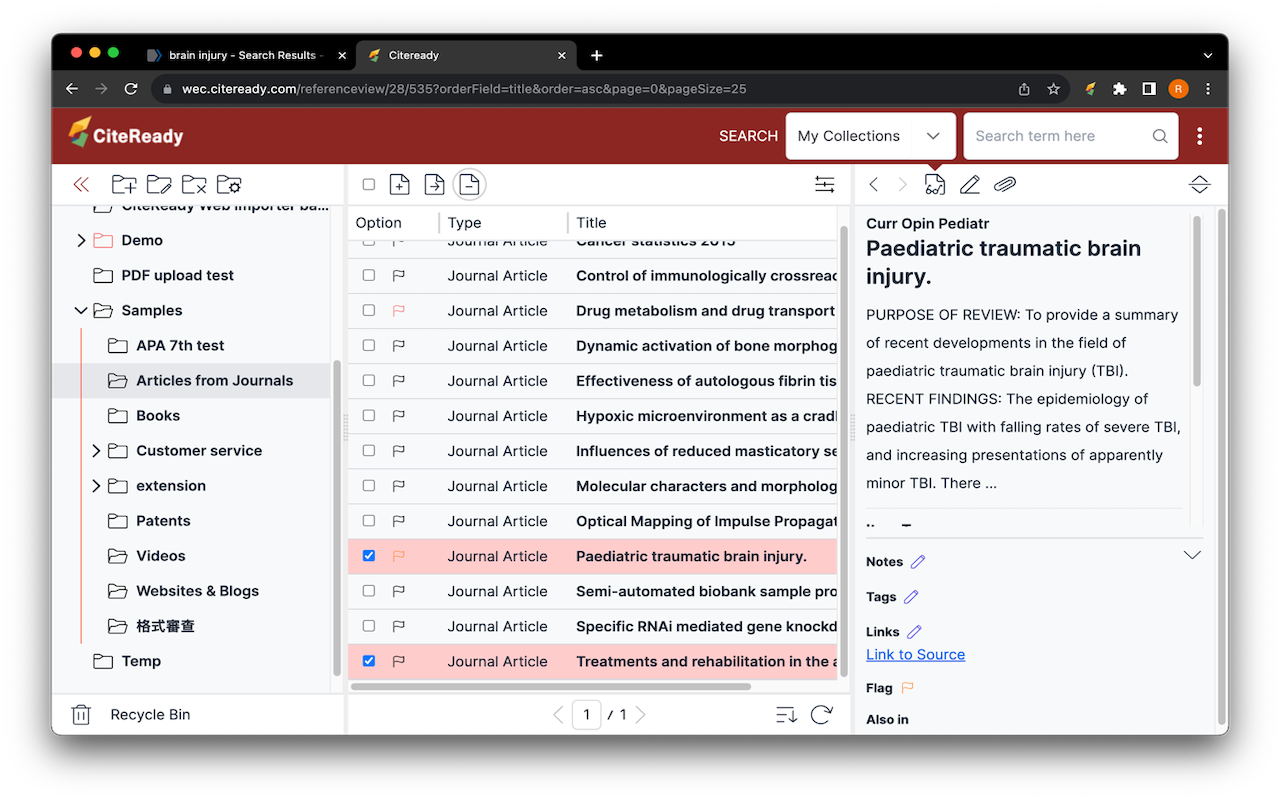Open the Books folder
Viewport: 1280px width, 800px height.
click(158, 416)
